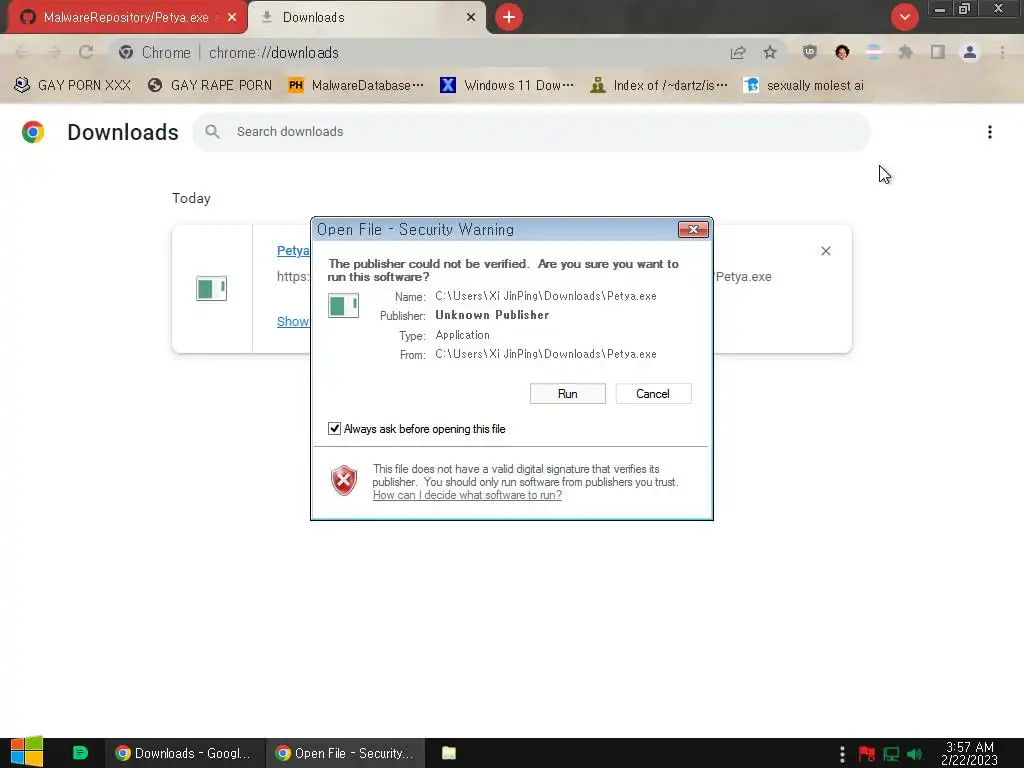Click the Petya.exe file icon in the dialog
The height and width of the screenshot is (768, 1024).
(344, 306)
